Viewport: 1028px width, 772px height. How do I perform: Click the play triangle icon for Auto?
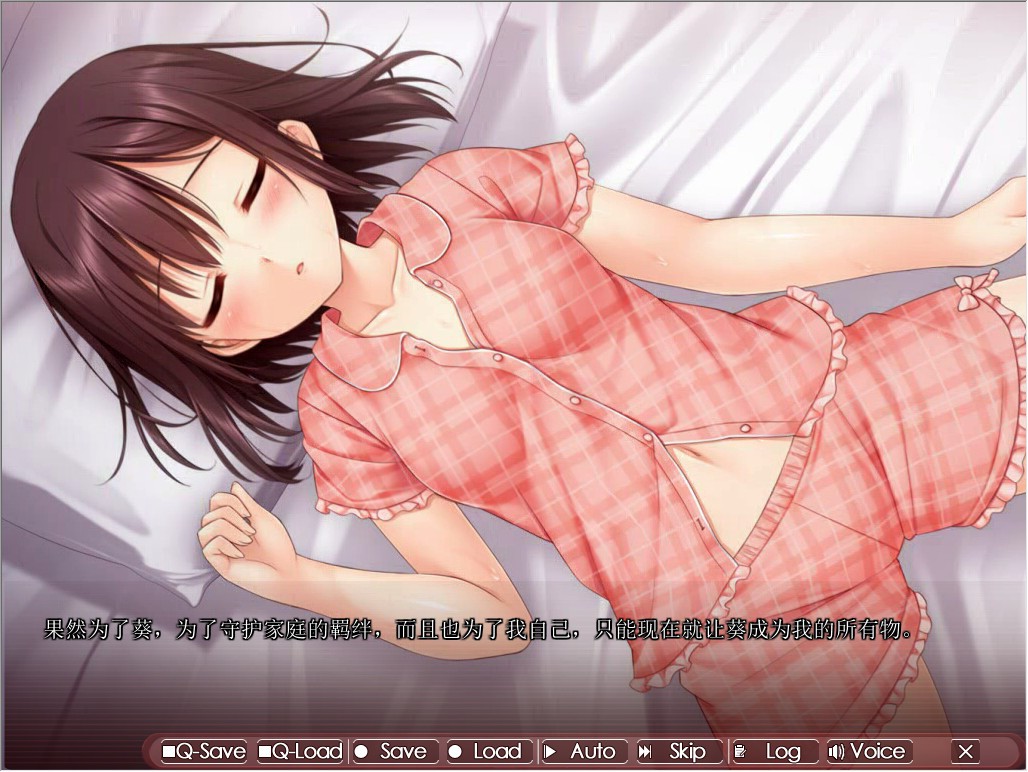[550, 752]
